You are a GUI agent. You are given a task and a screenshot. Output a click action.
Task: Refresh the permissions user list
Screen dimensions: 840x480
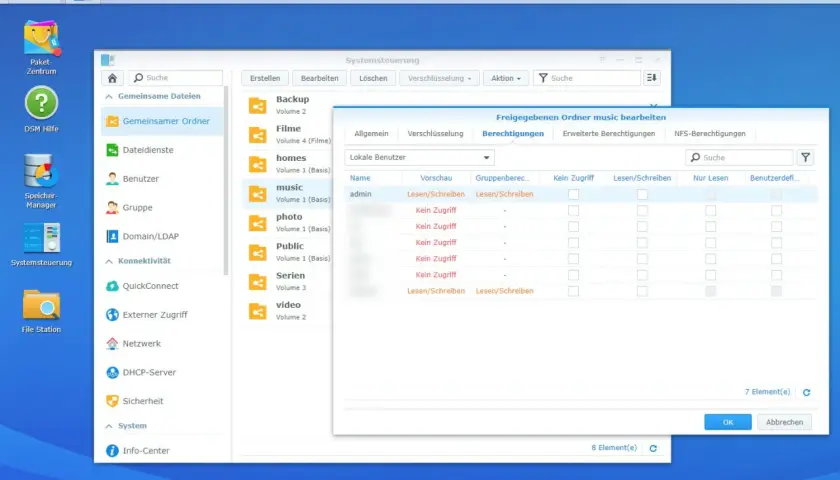click(x=806, y=393)
